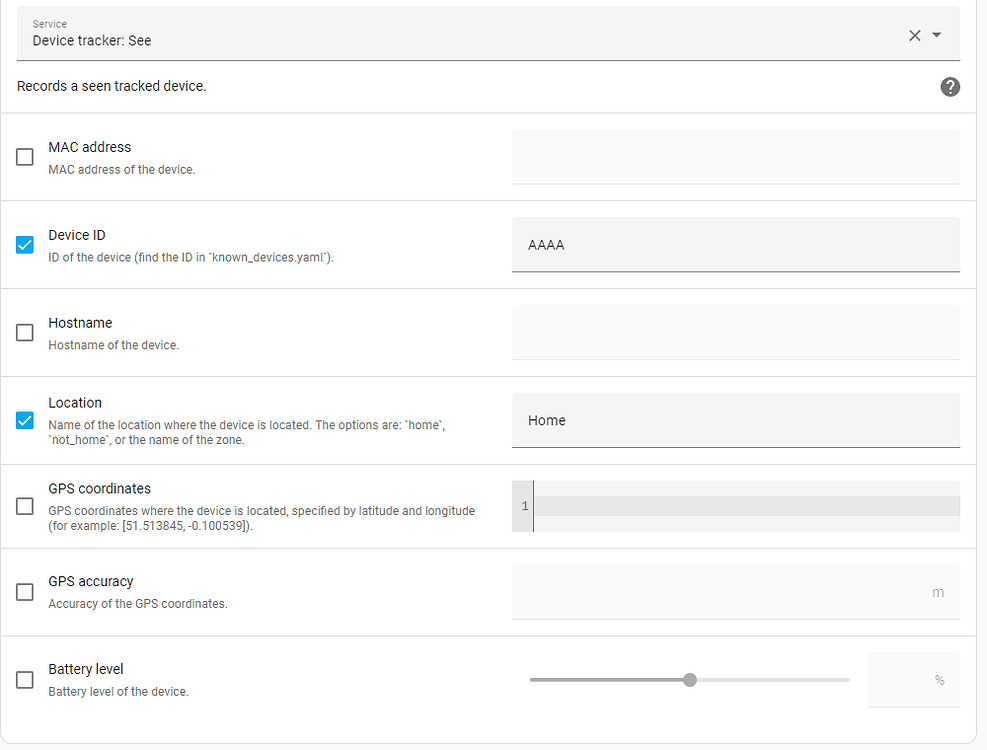Click the MAC address input field
The width and height of the screenshot is (987, 750).
pos(735,157)
